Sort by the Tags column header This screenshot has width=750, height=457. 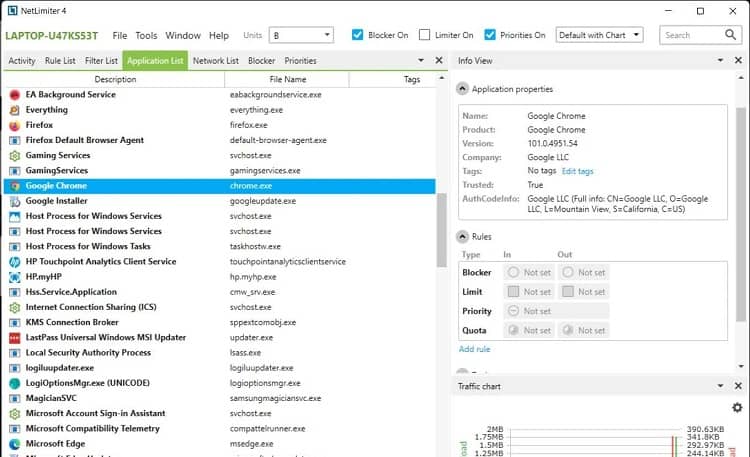tap(411, 79)
